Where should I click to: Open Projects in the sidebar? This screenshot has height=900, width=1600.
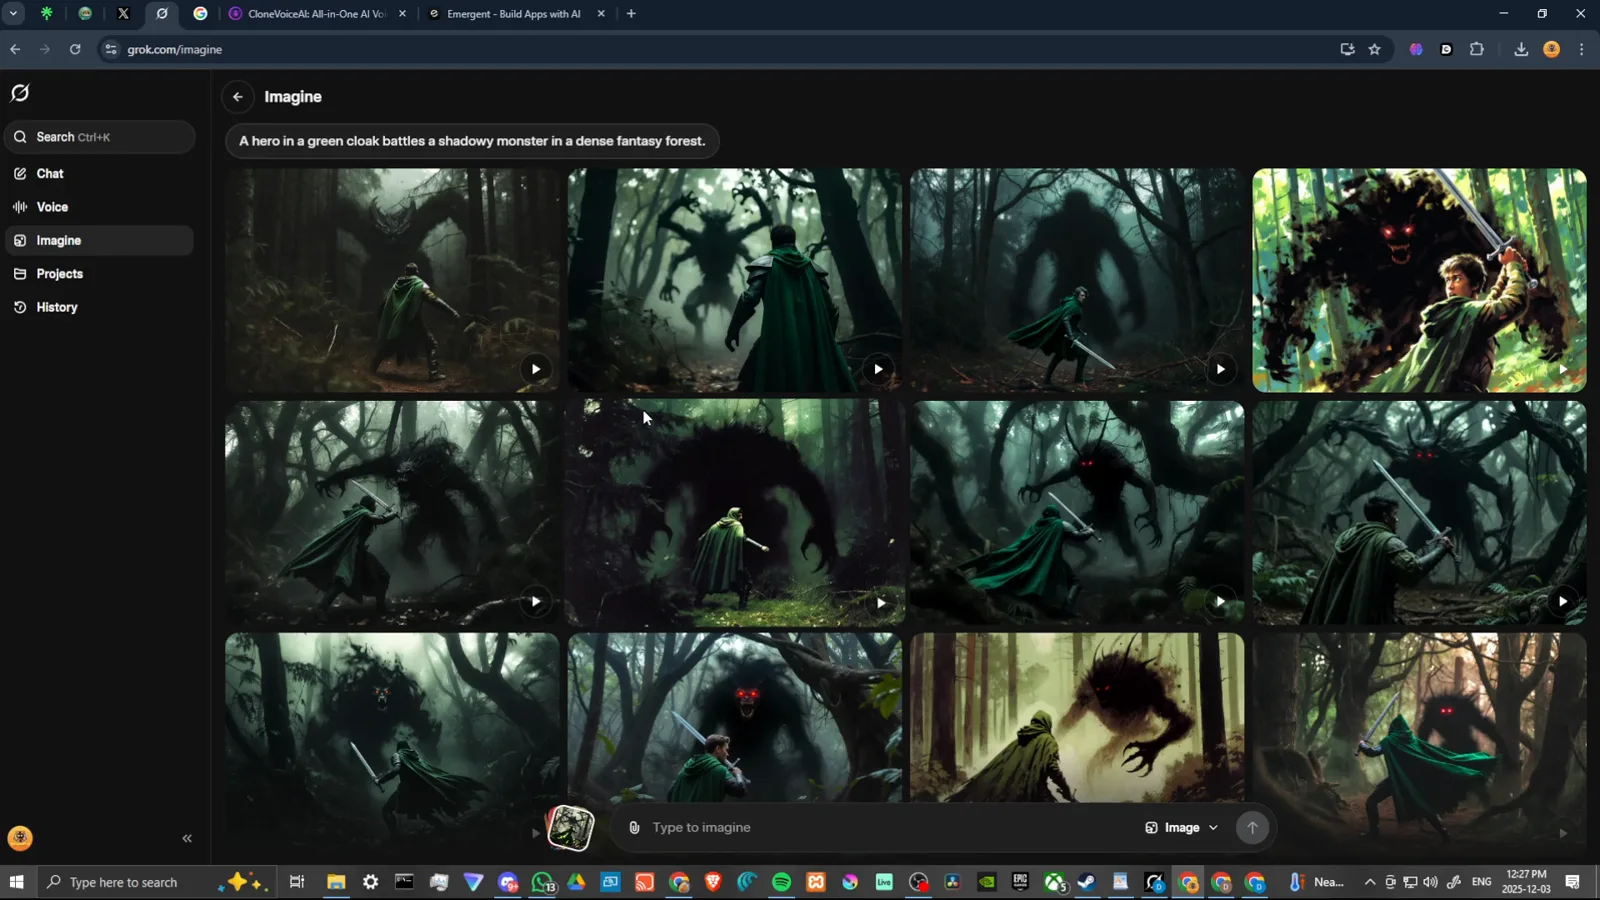click(99, 274)
